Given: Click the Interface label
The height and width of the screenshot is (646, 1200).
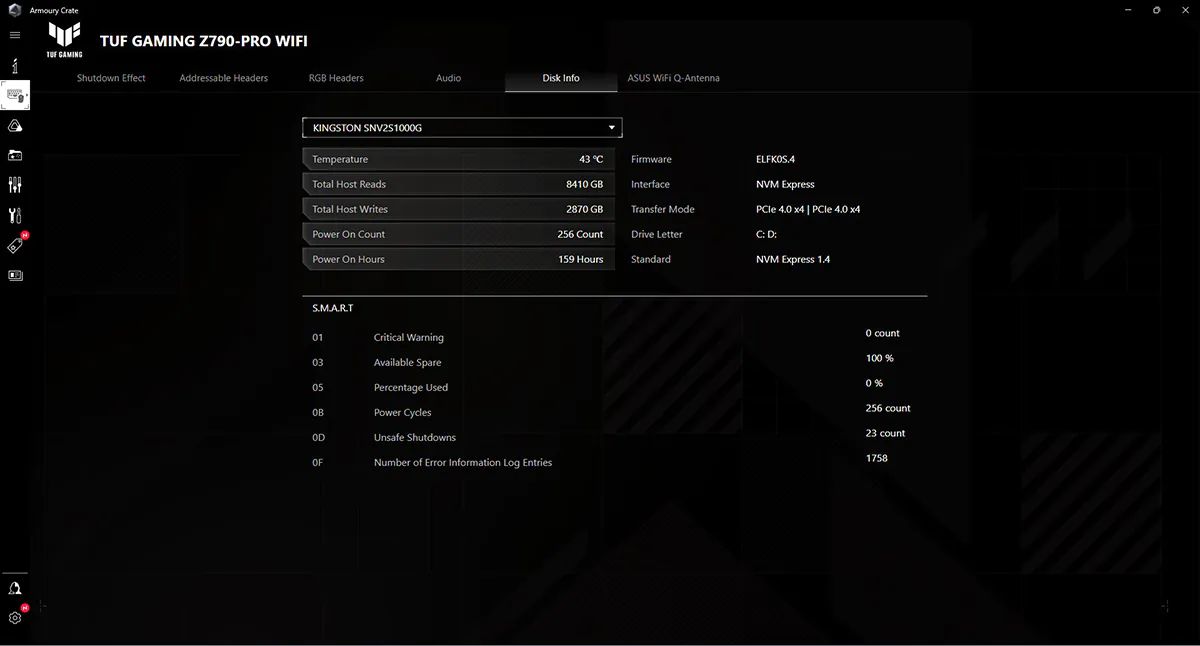Looking at the screenshot, I should (x=650, y=184).
